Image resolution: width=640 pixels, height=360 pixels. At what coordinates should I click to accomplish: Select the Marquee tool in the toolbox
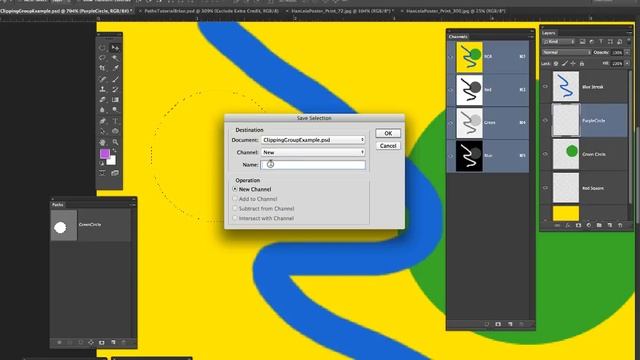click(x=102, y=48)
